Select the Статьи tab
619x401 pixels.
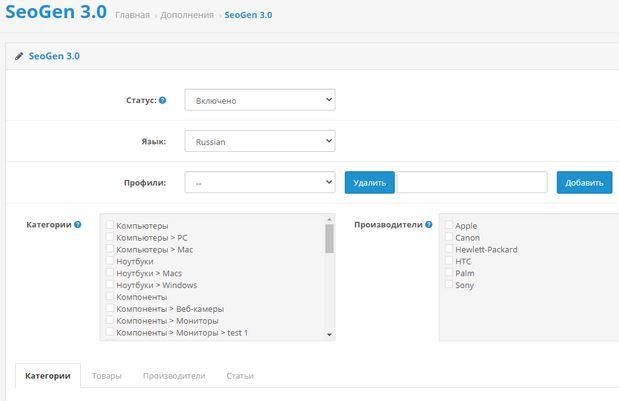point(240,376)
